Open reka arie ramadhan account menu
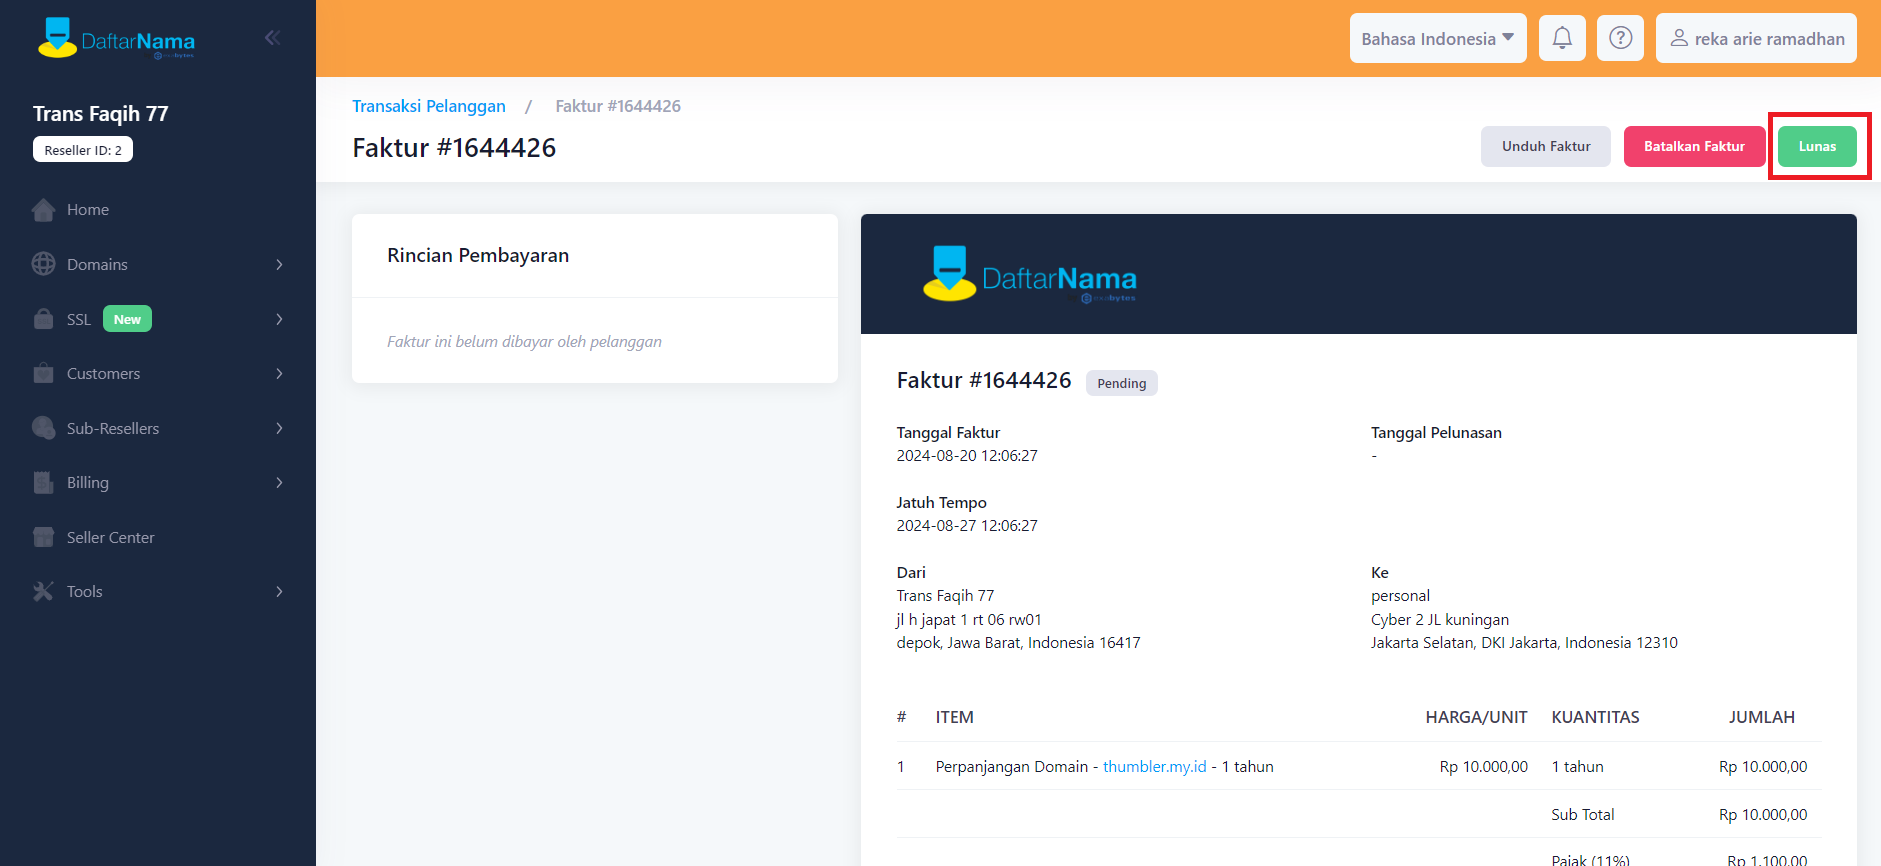Viewport: 1881px width, 866px height. click(1756, 38)
